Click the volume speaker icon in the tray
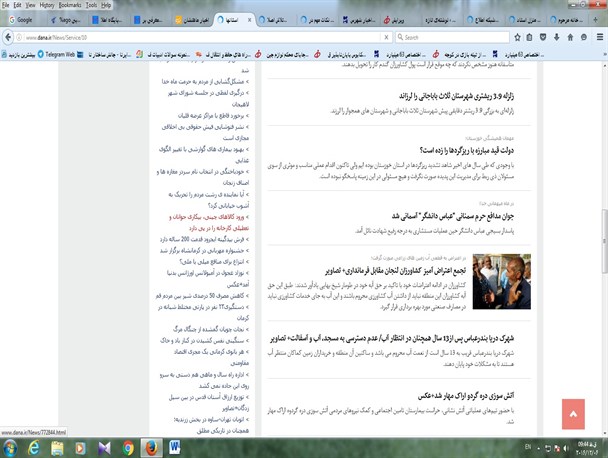 click(566, 448)
